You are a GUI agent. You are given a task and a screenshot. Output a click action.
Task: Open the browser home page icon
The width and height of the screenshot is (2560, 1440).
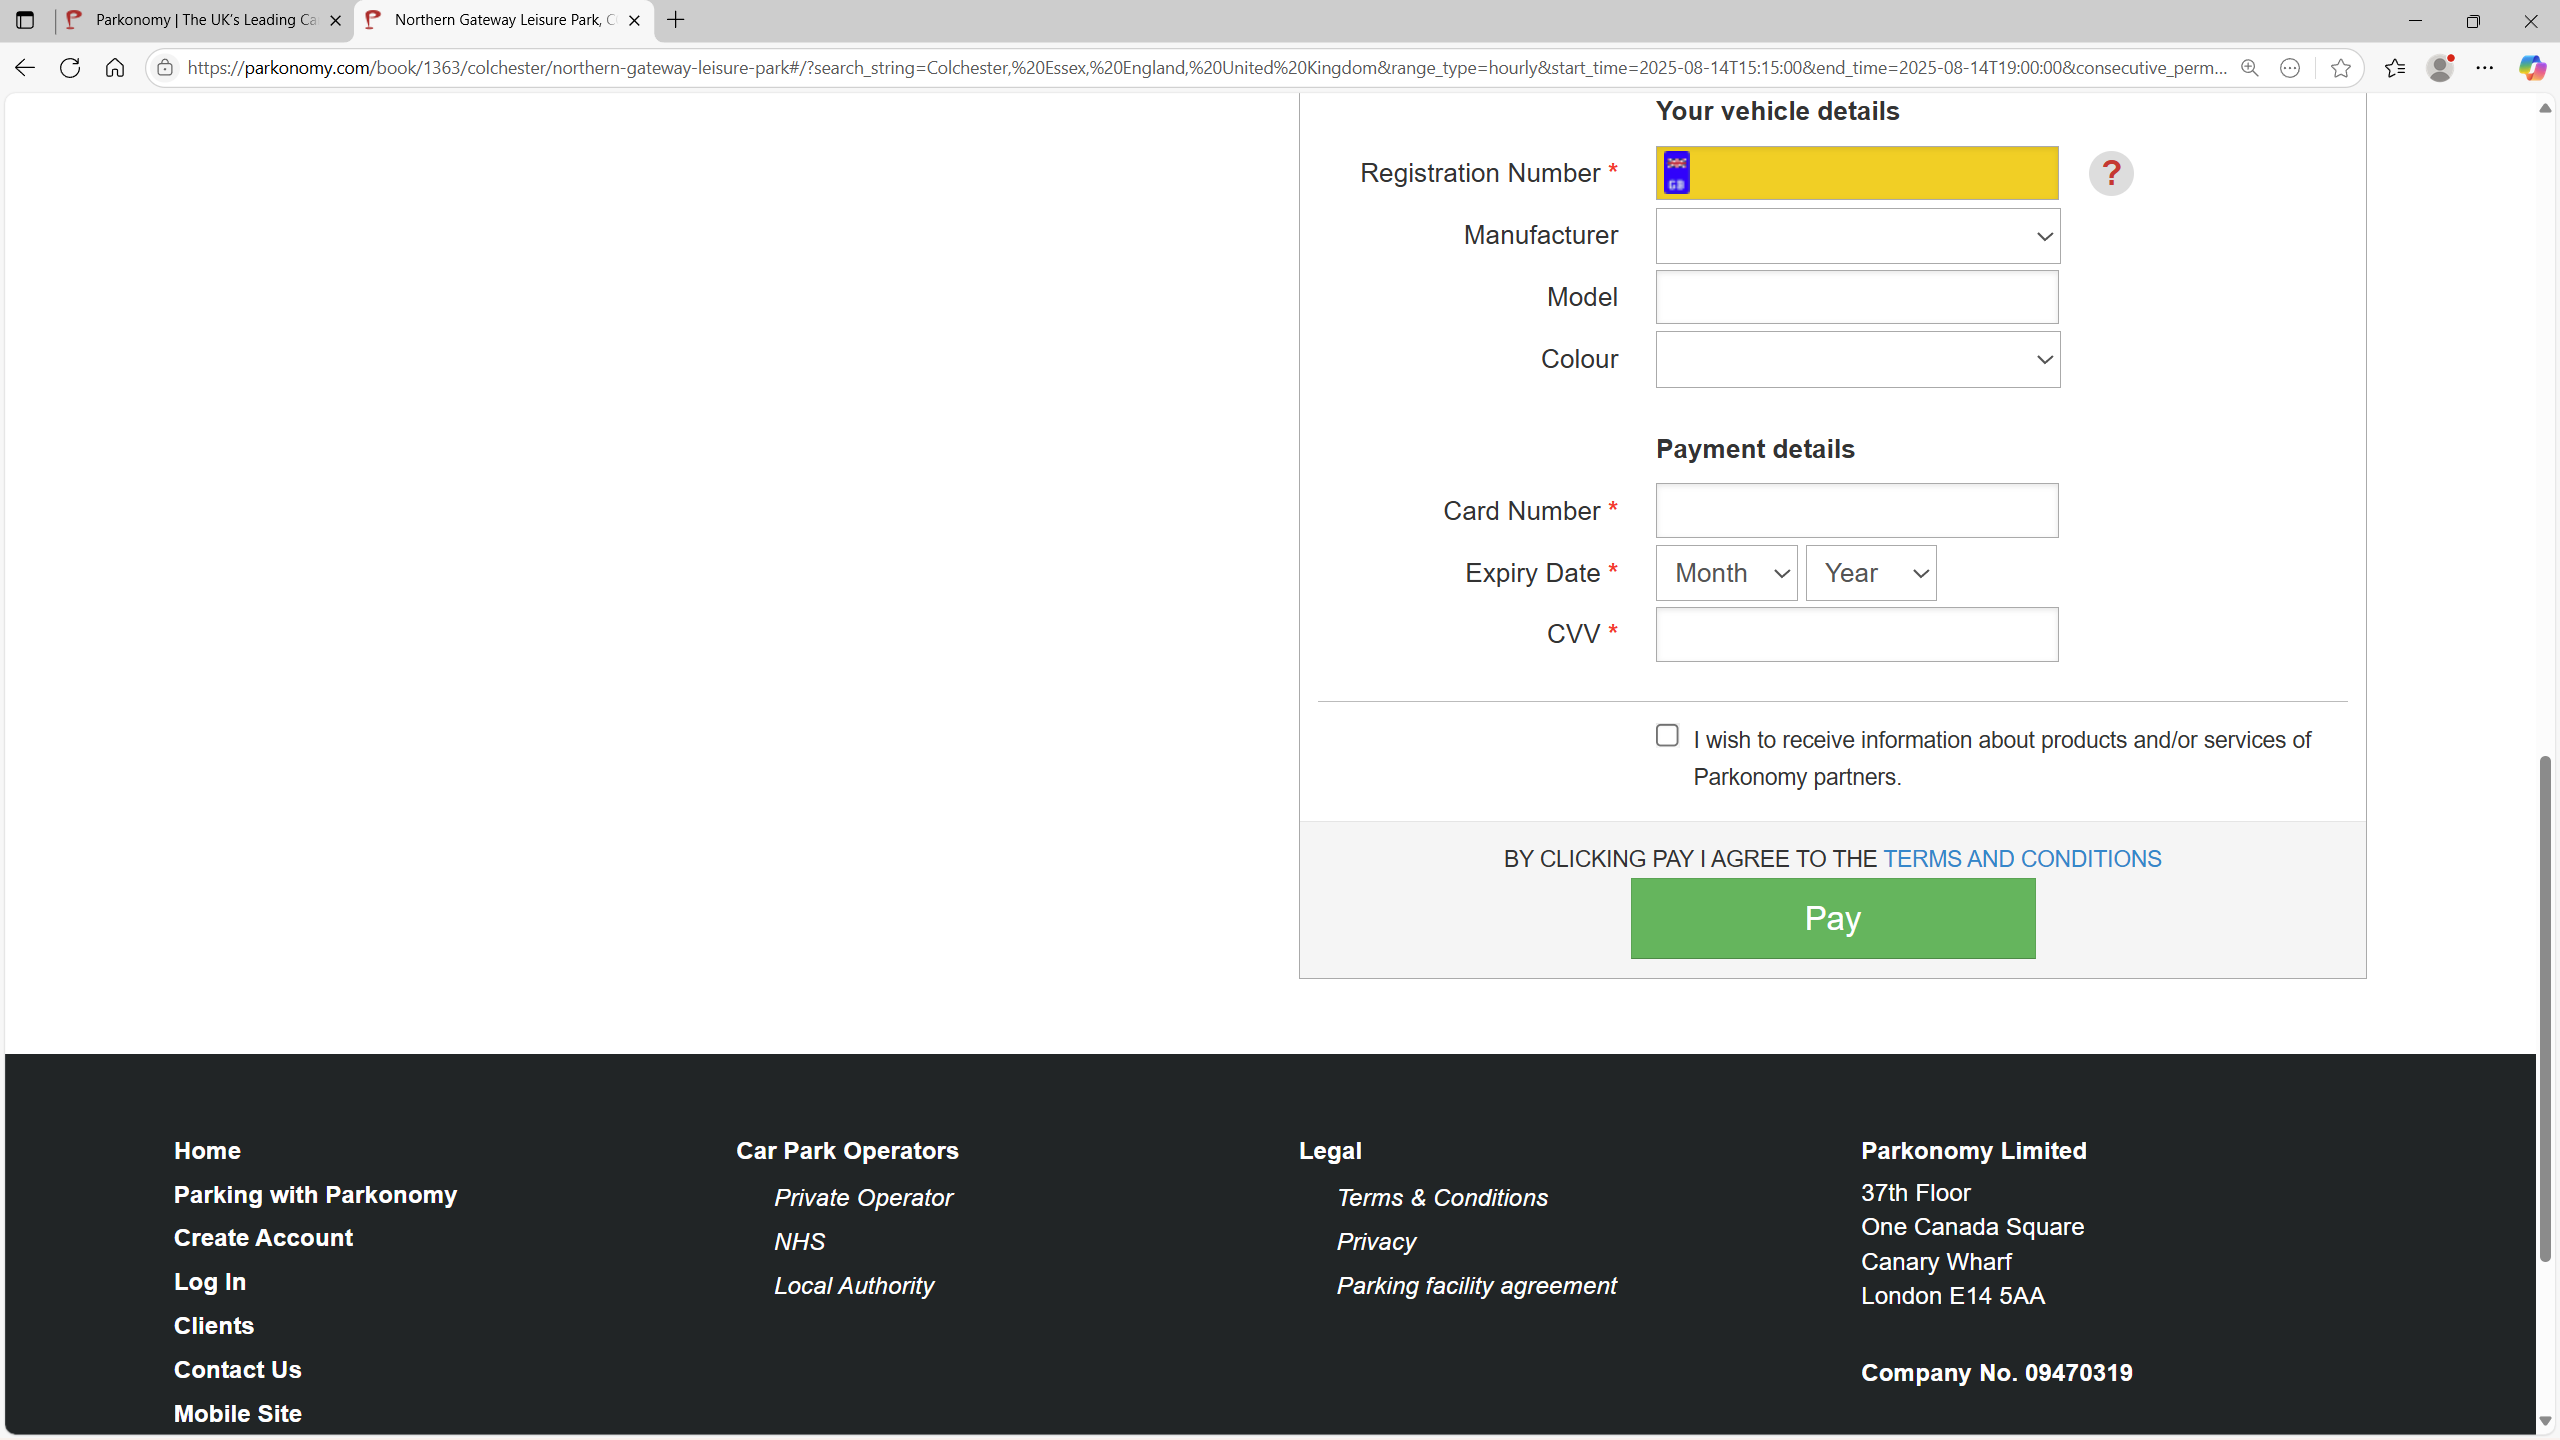(x=115, y=68)
